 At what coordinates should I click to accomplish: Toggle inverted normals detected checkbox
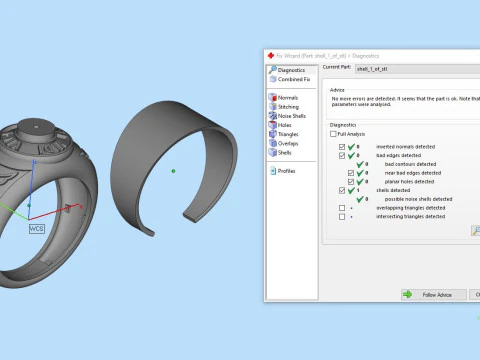(x=342, y=147)
